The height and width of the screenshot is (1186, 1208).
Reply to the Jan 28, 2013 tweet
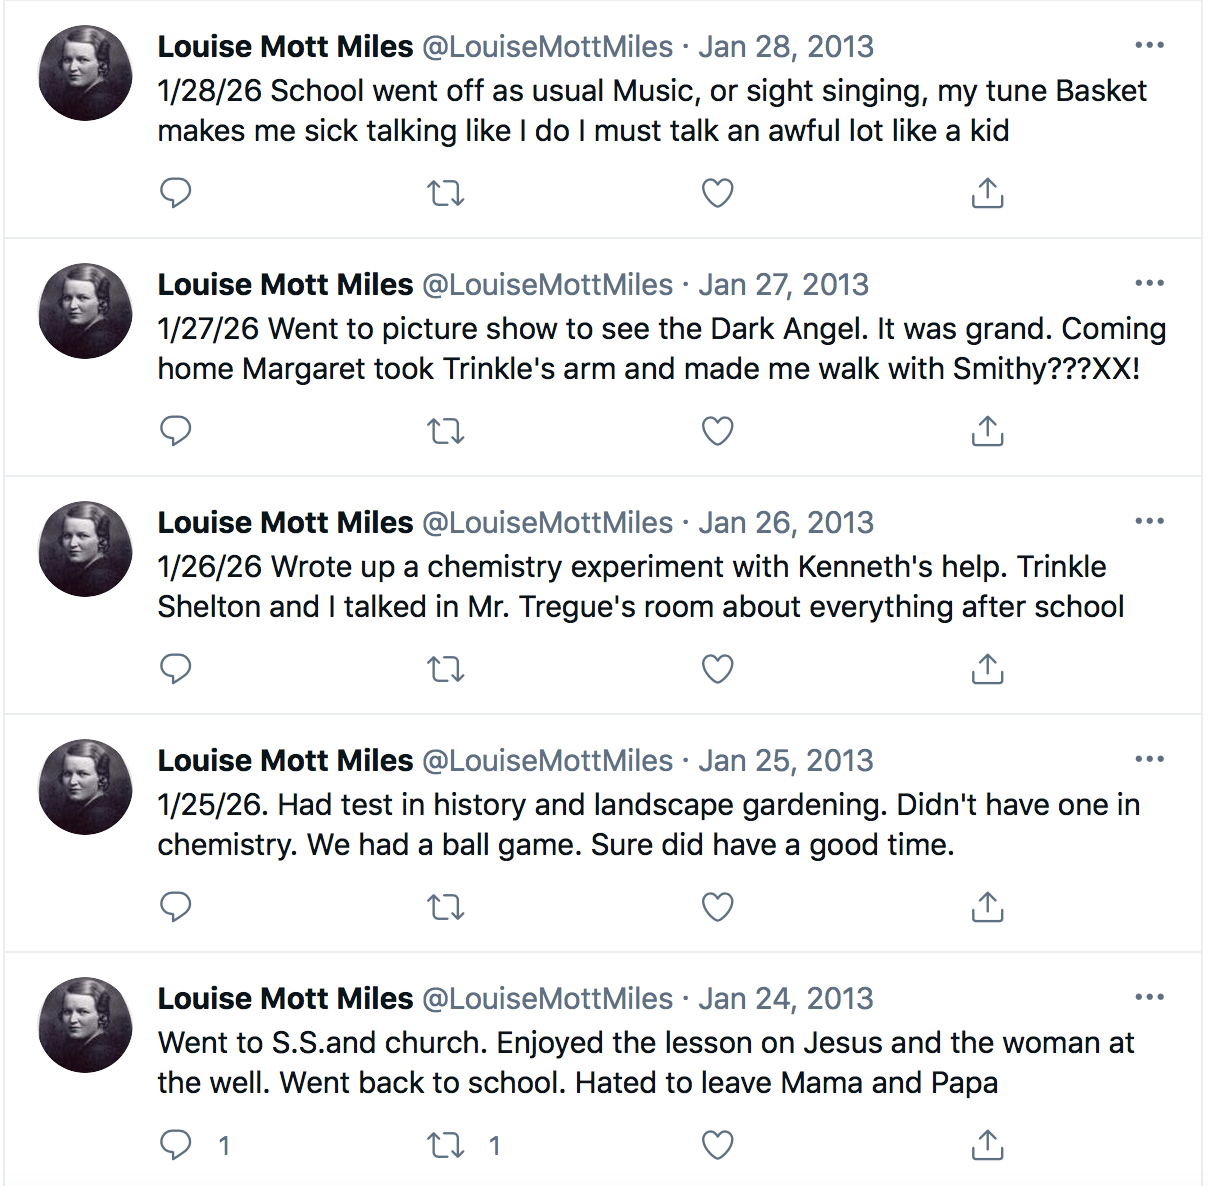pos(176,192)
